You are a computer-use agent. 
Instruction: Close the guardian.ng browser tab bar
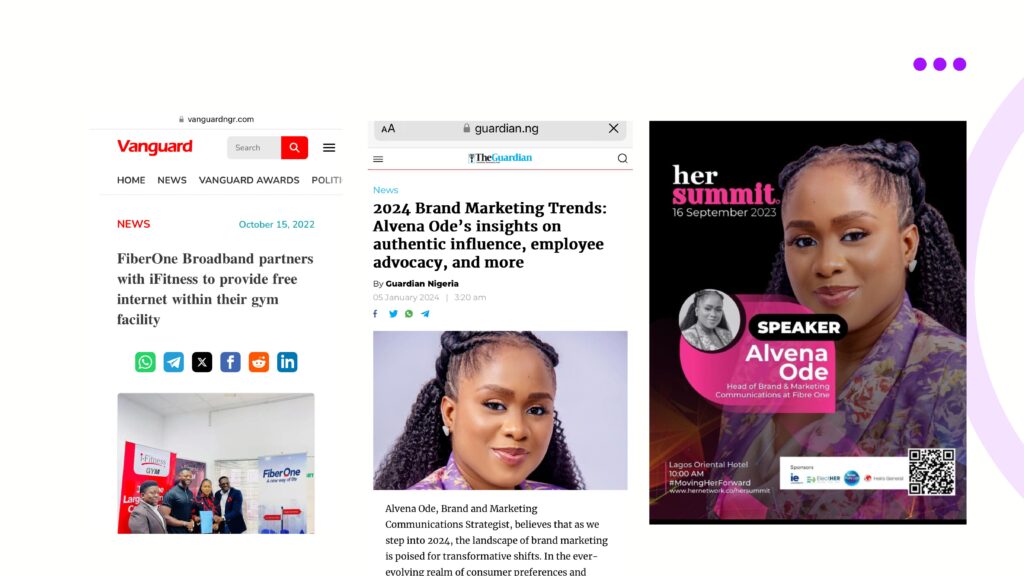pyautogui.click(x=613, y=129)
